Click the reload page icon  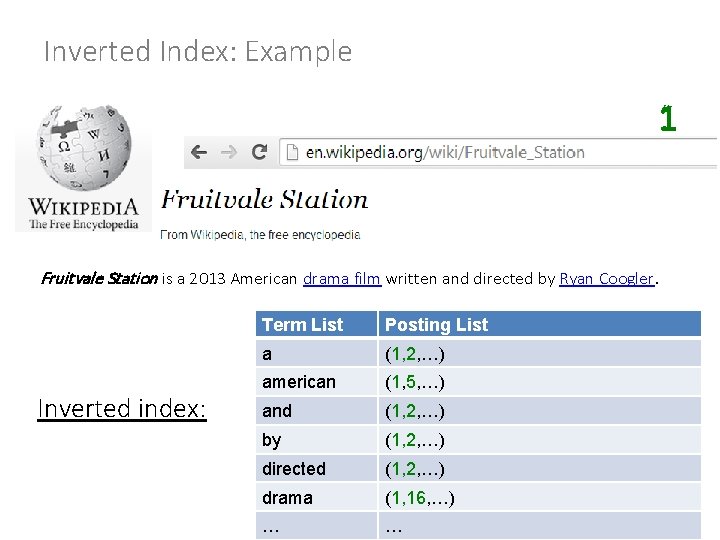point(259,152)
